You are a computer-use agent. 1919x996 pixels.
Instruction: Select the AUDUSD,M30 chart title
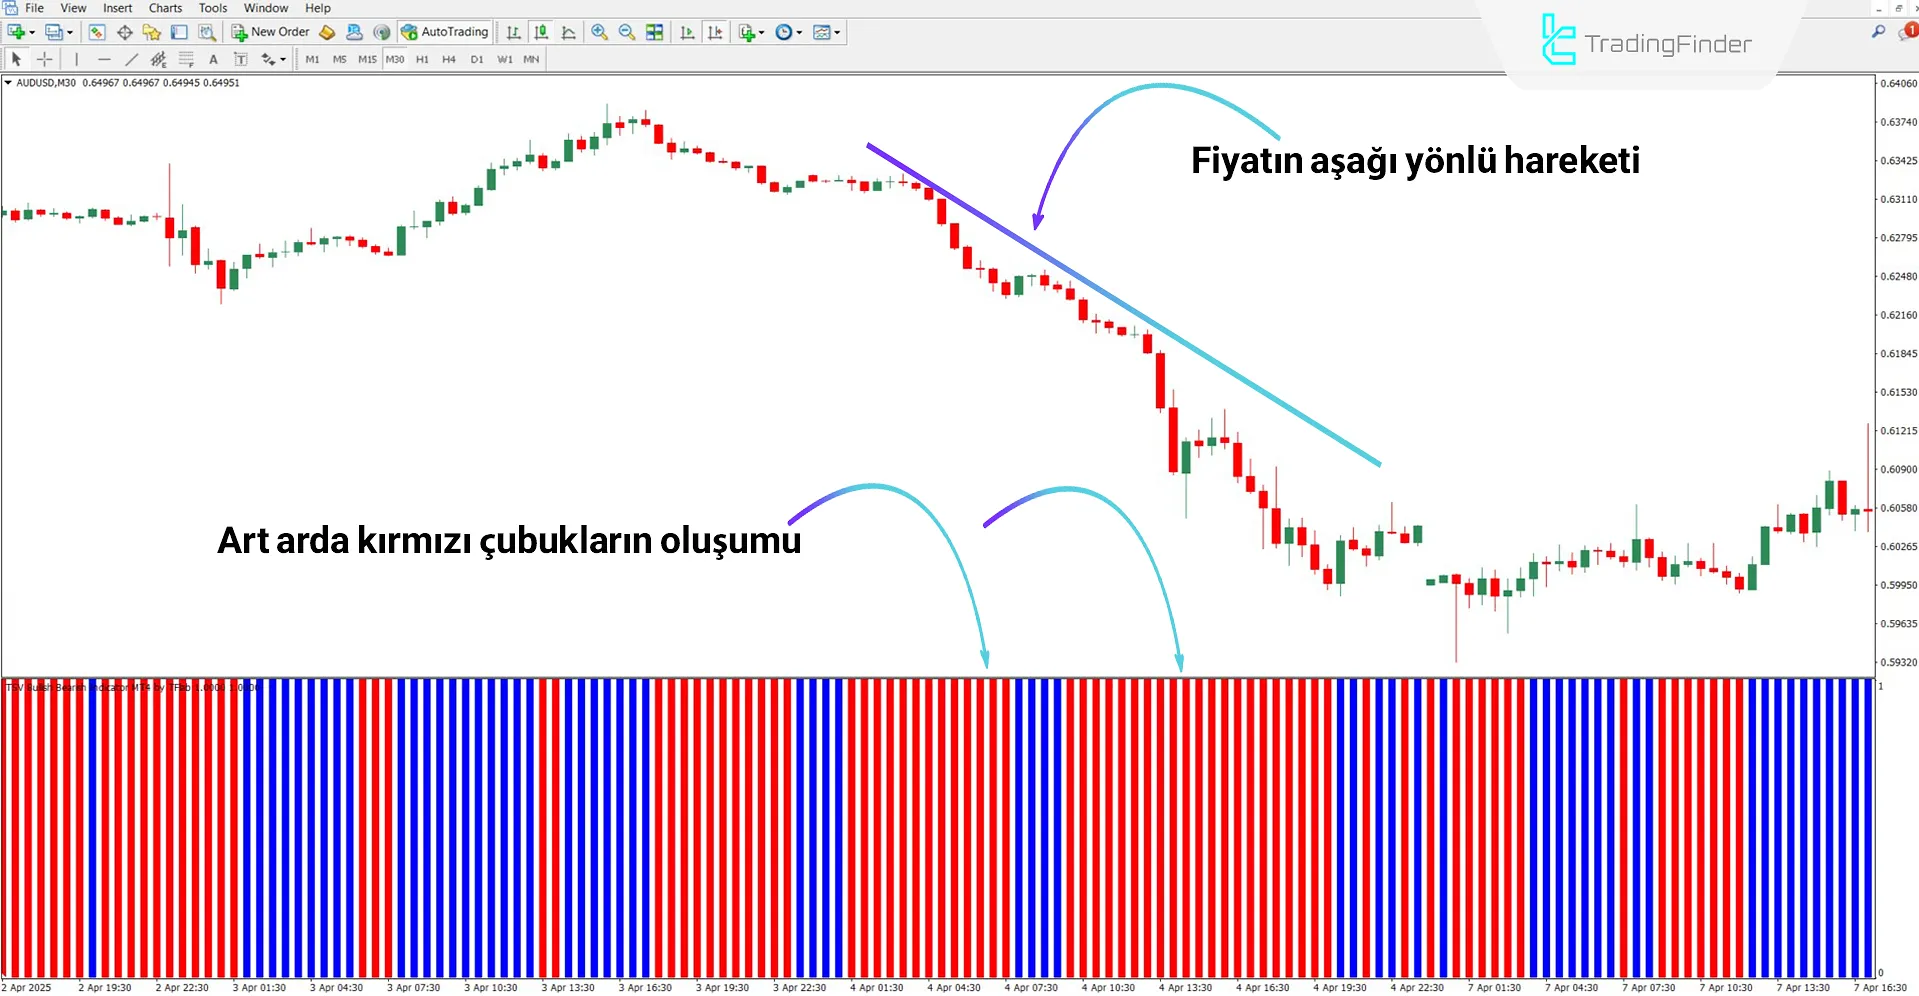[x=47, y=83]
